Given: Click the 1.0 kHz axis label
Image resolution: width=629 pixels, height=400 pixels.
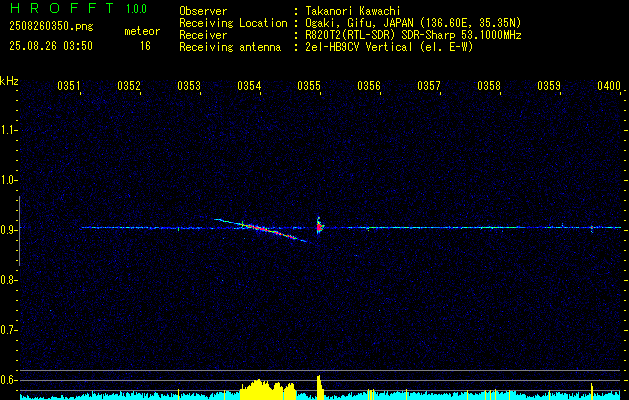Looking at the screenshot, I should pos(8,180).
